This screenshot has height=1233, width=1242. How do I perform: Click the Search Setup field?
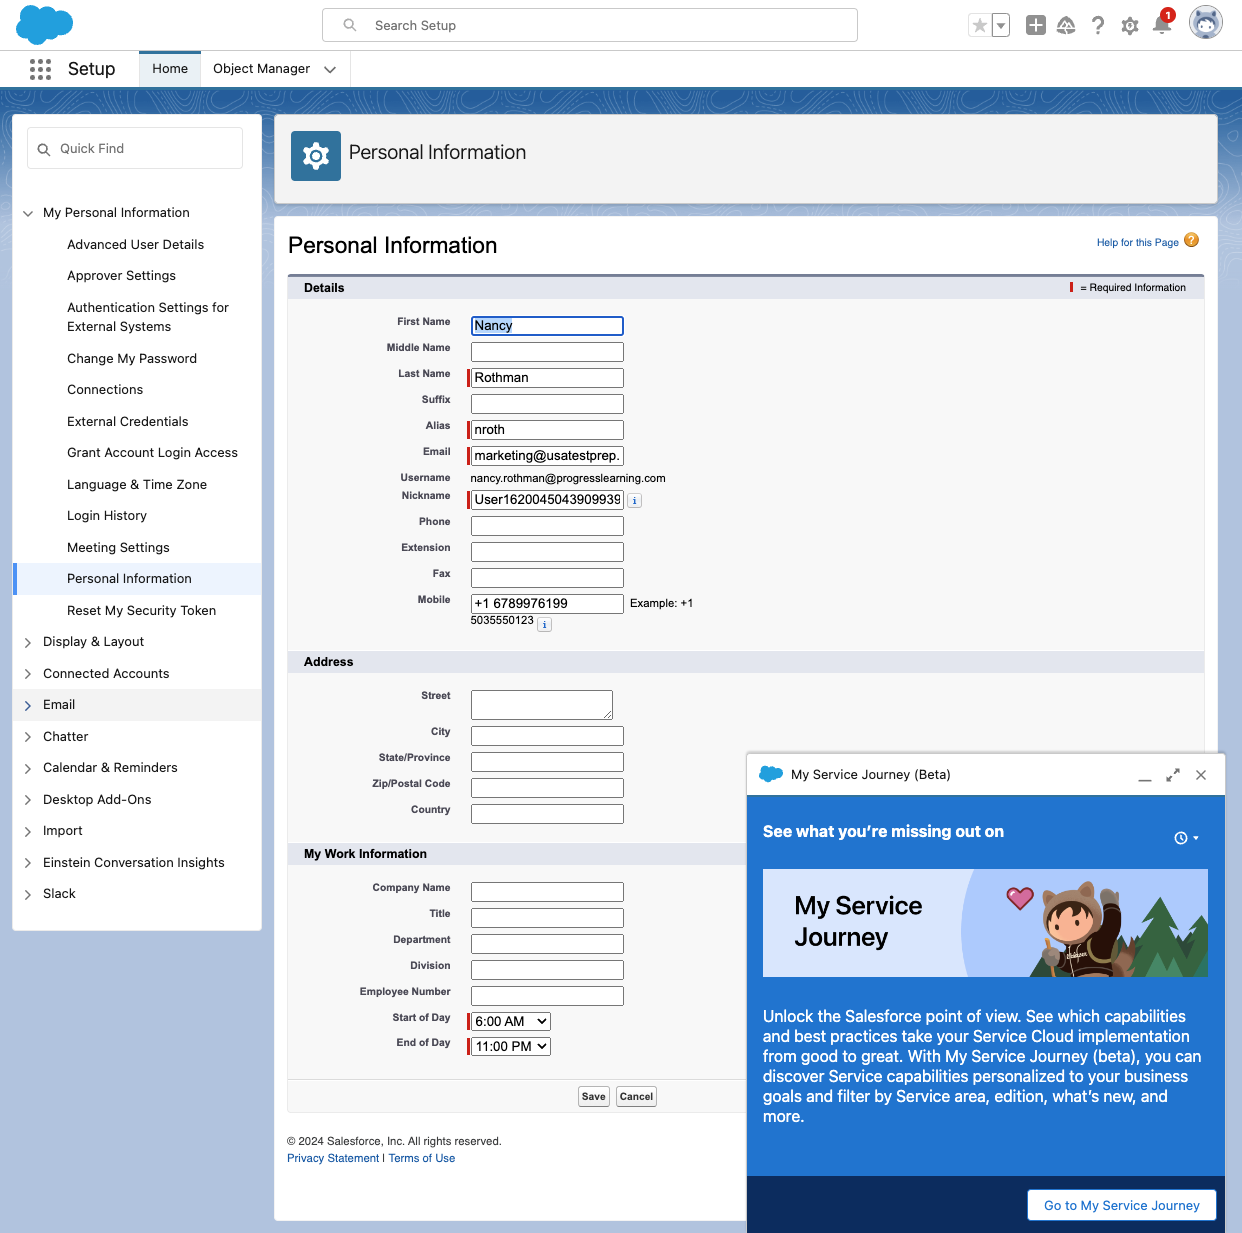pos(590,25)
